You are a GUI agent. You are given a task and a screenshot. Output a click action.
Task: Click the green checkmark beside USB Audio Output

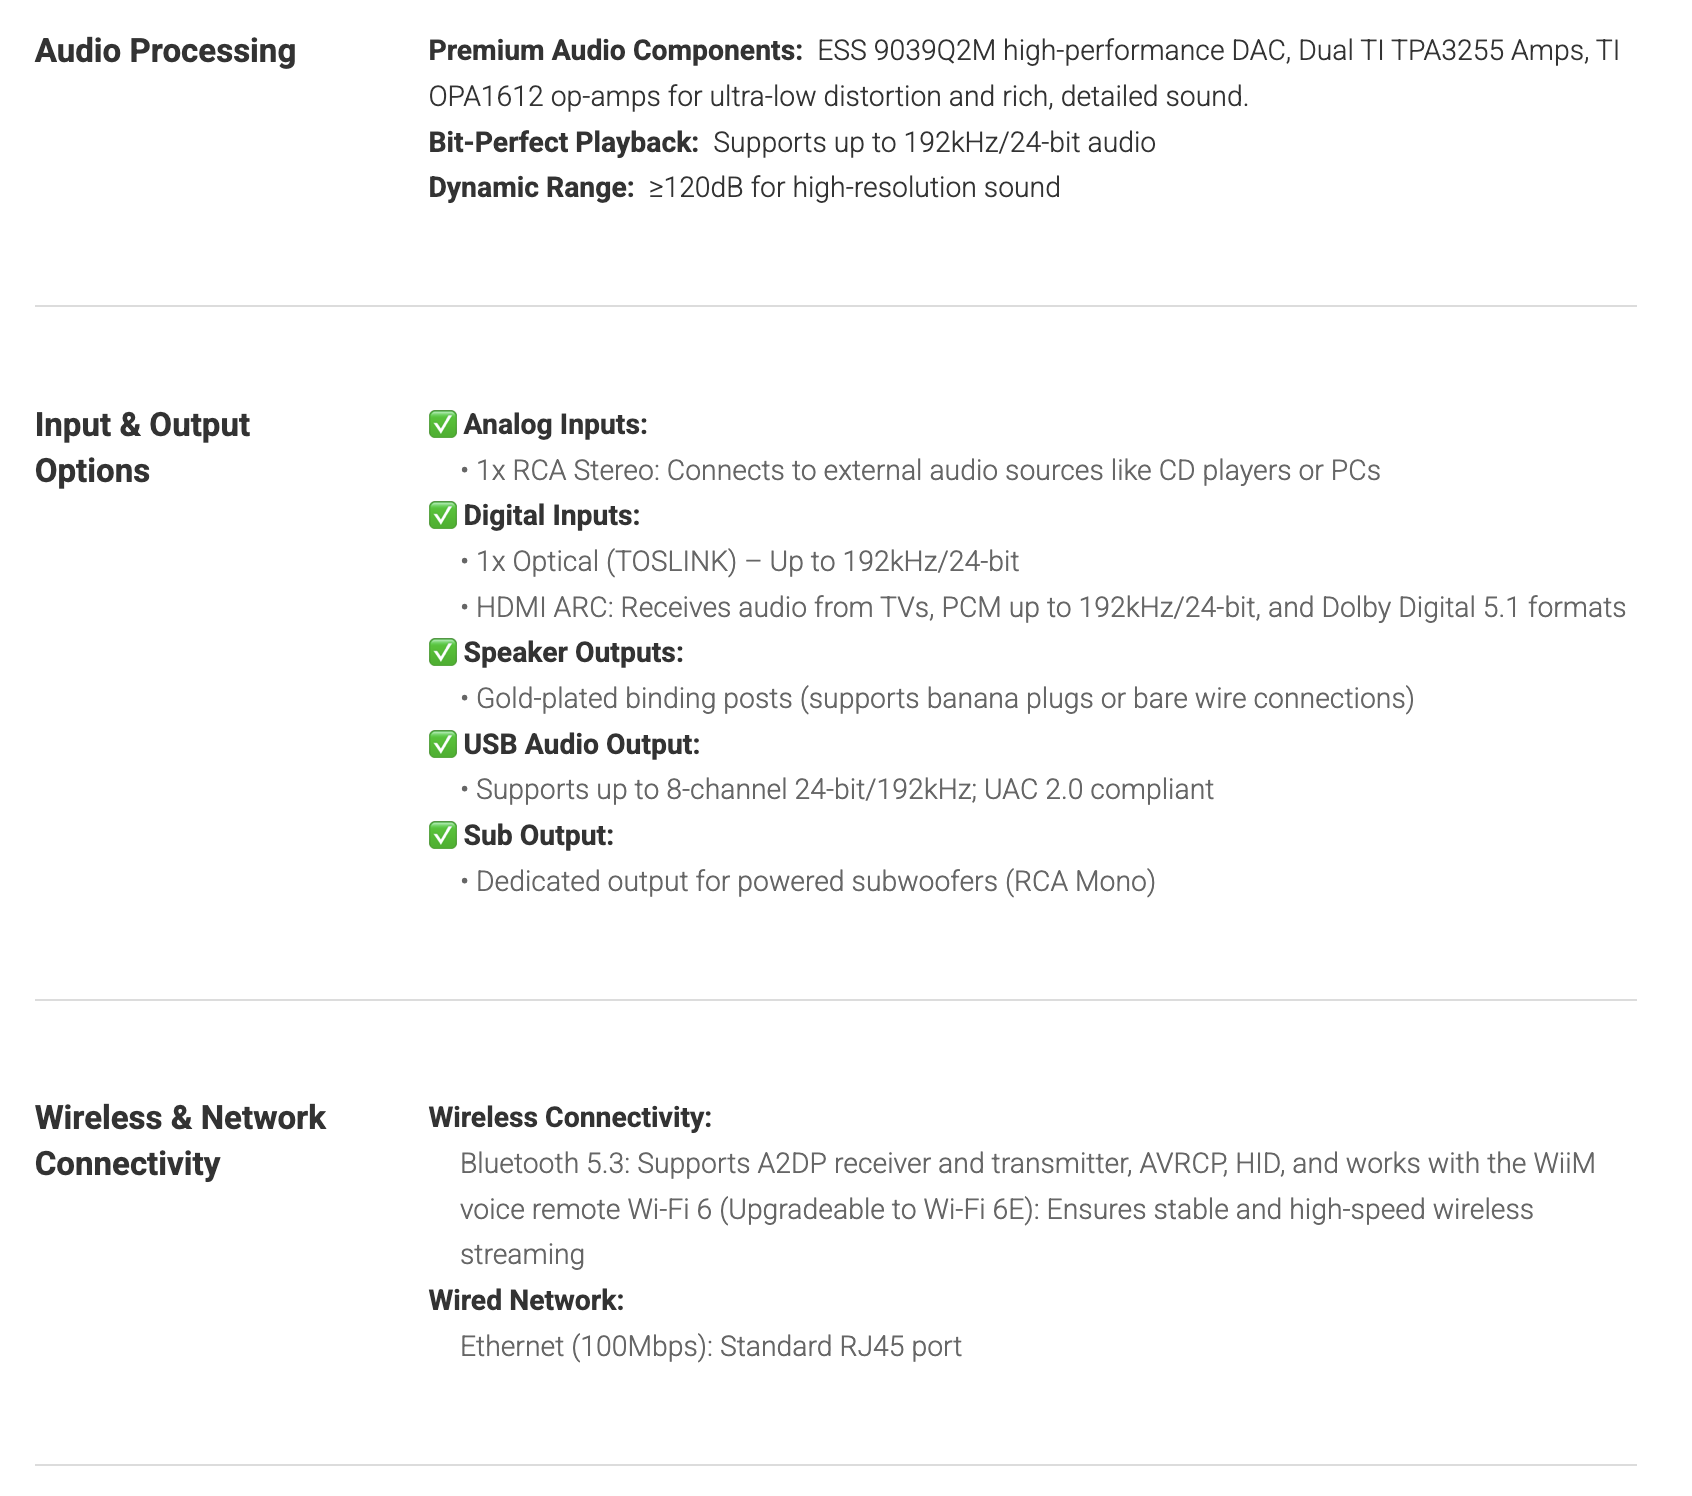[x=442, y=744]
